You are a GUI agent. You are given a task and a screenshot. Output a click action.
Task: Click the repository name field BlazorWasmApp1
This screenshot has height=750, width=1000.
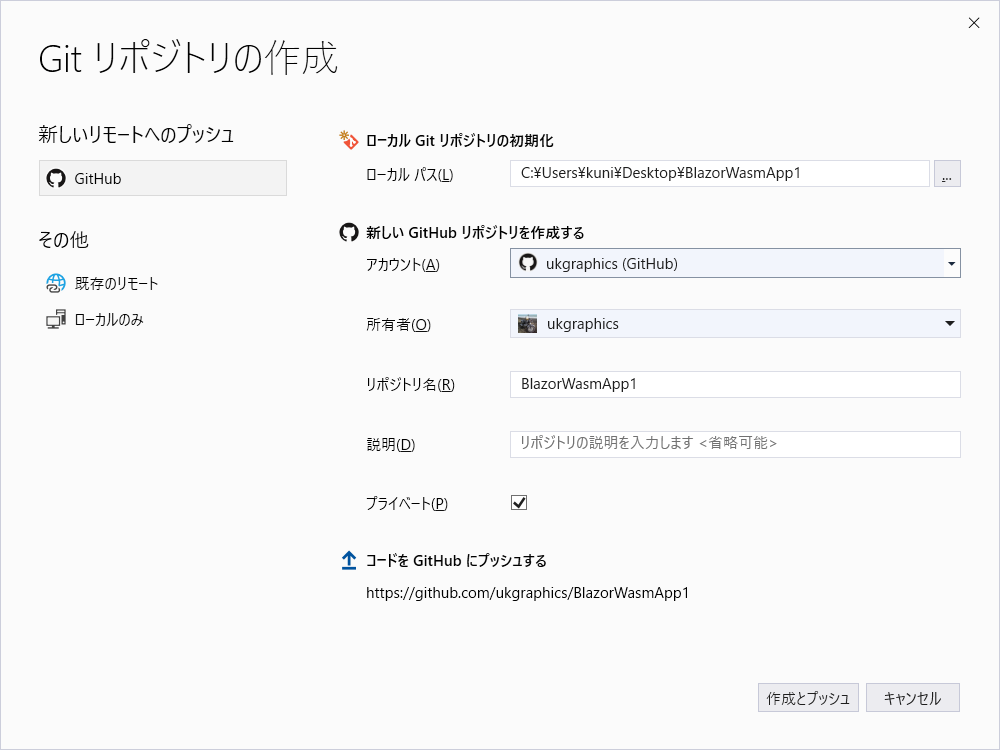735,384
